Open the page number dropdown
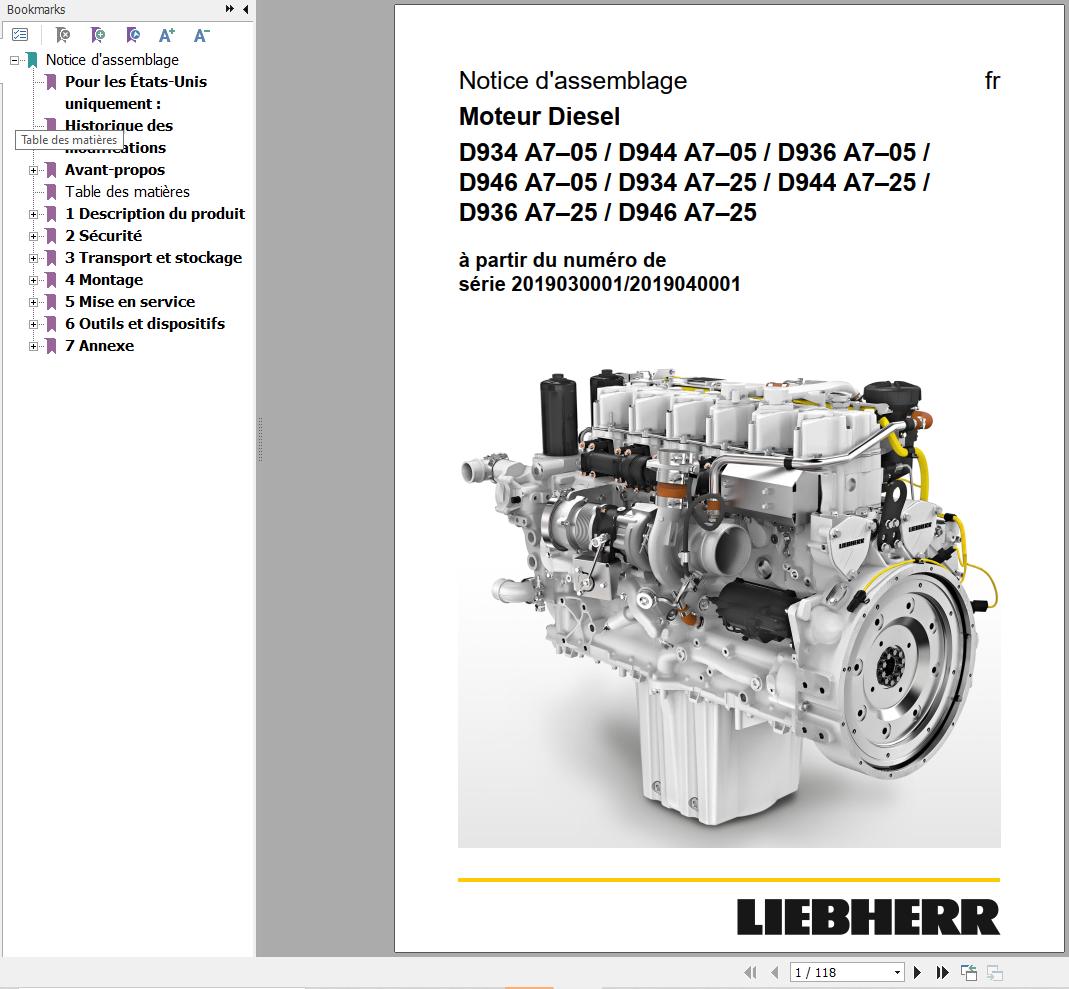This screenshot has width=1069, height=989. (897, 973)
